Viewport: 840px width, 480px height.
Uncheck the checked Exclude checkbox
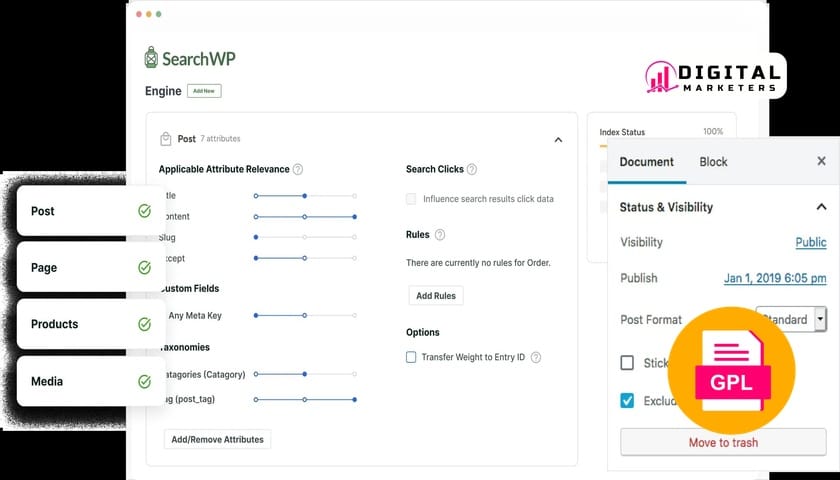coord(627,401)
